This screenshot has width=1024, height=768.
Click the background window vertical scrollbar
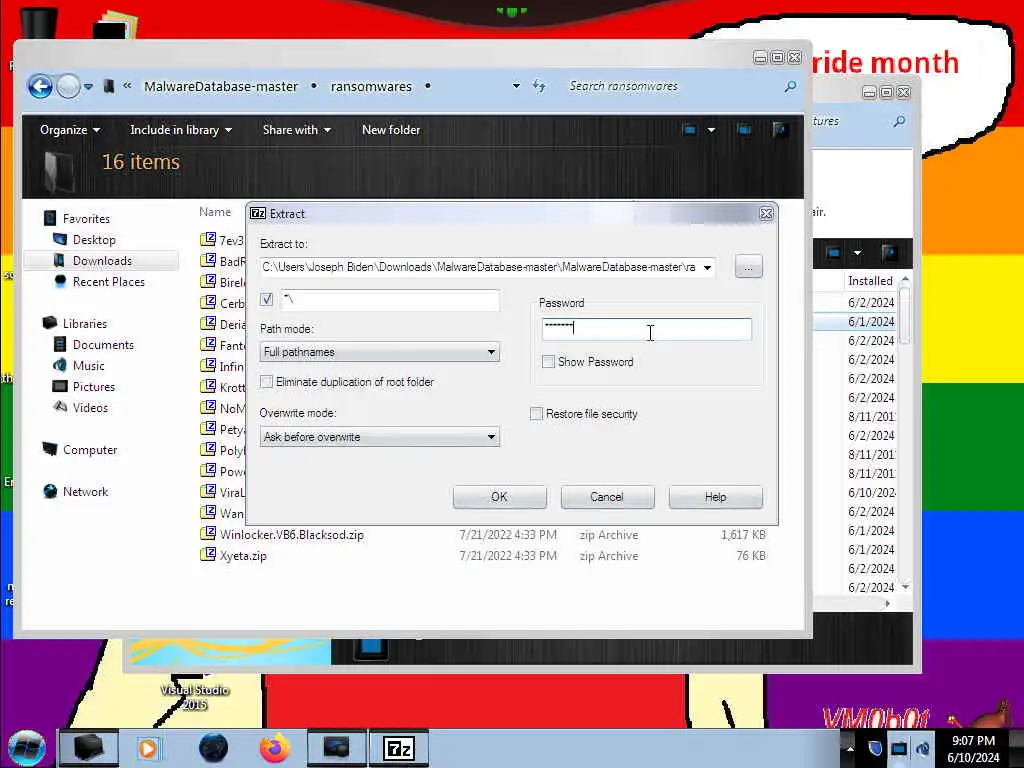(x=905, y=316)
